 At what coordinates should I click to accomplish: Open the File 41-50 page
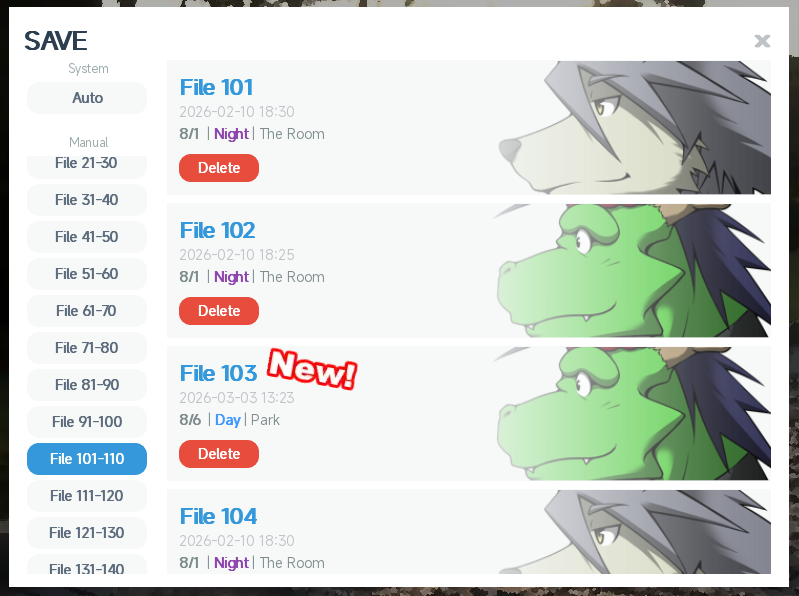coord(87,237)
